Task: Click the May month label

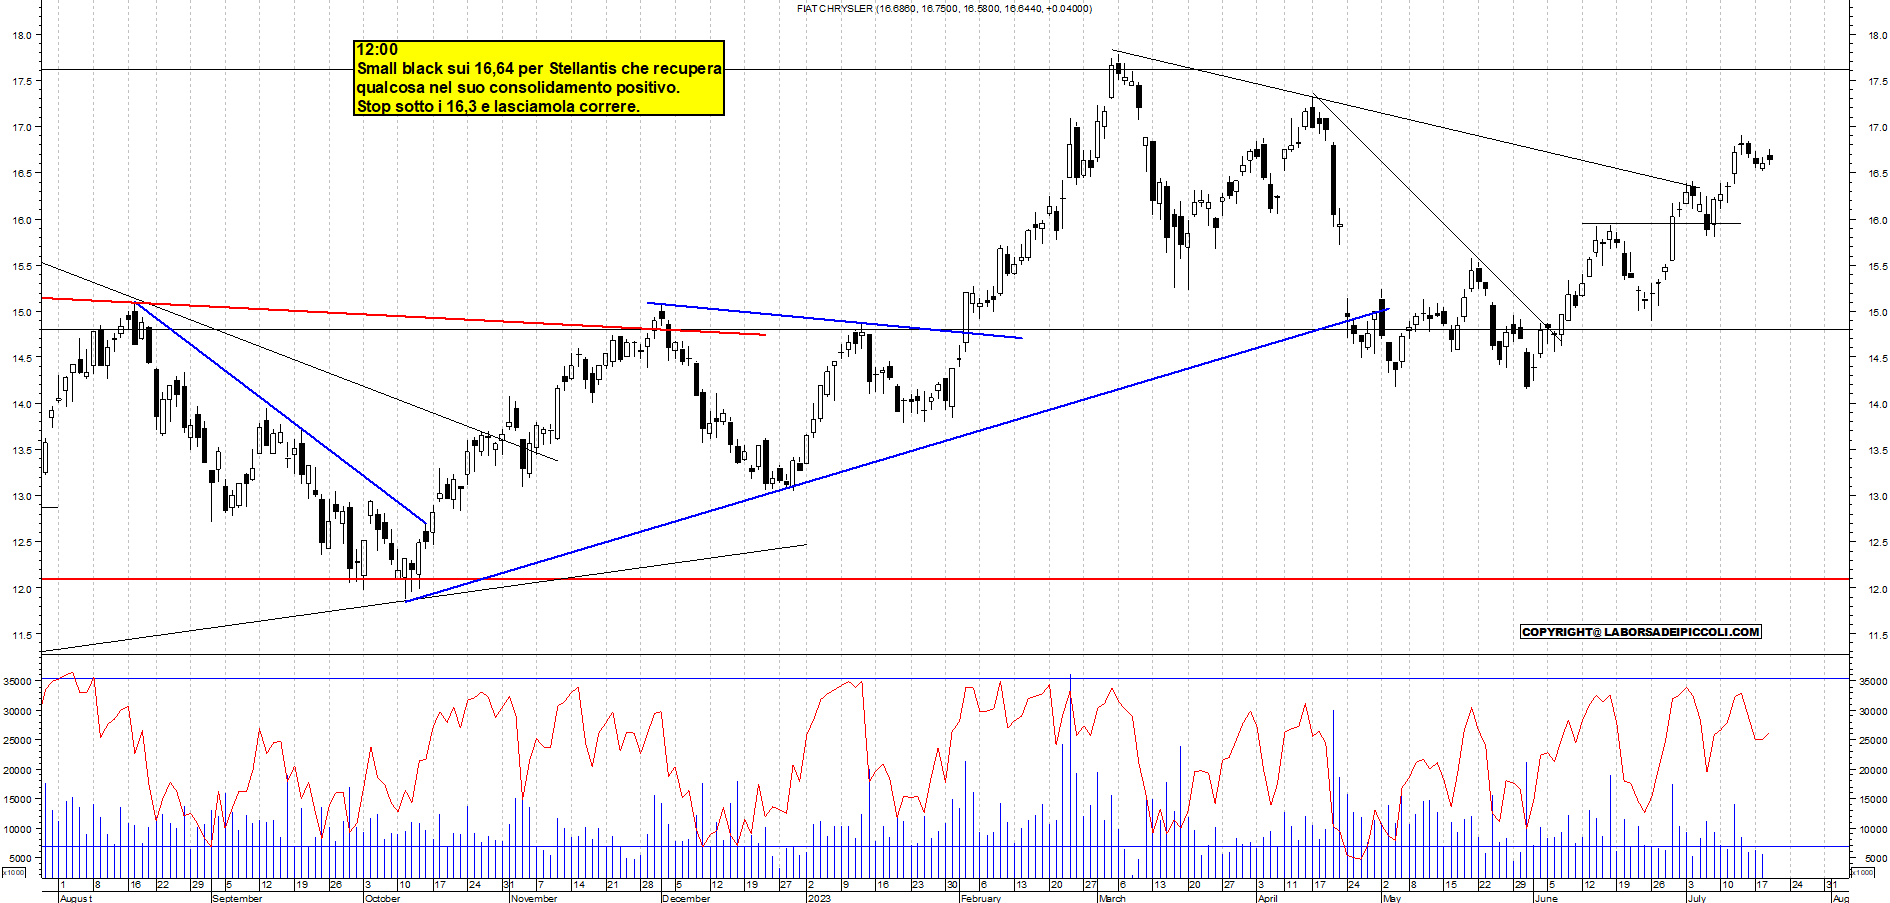Action: click(1392, 898)
